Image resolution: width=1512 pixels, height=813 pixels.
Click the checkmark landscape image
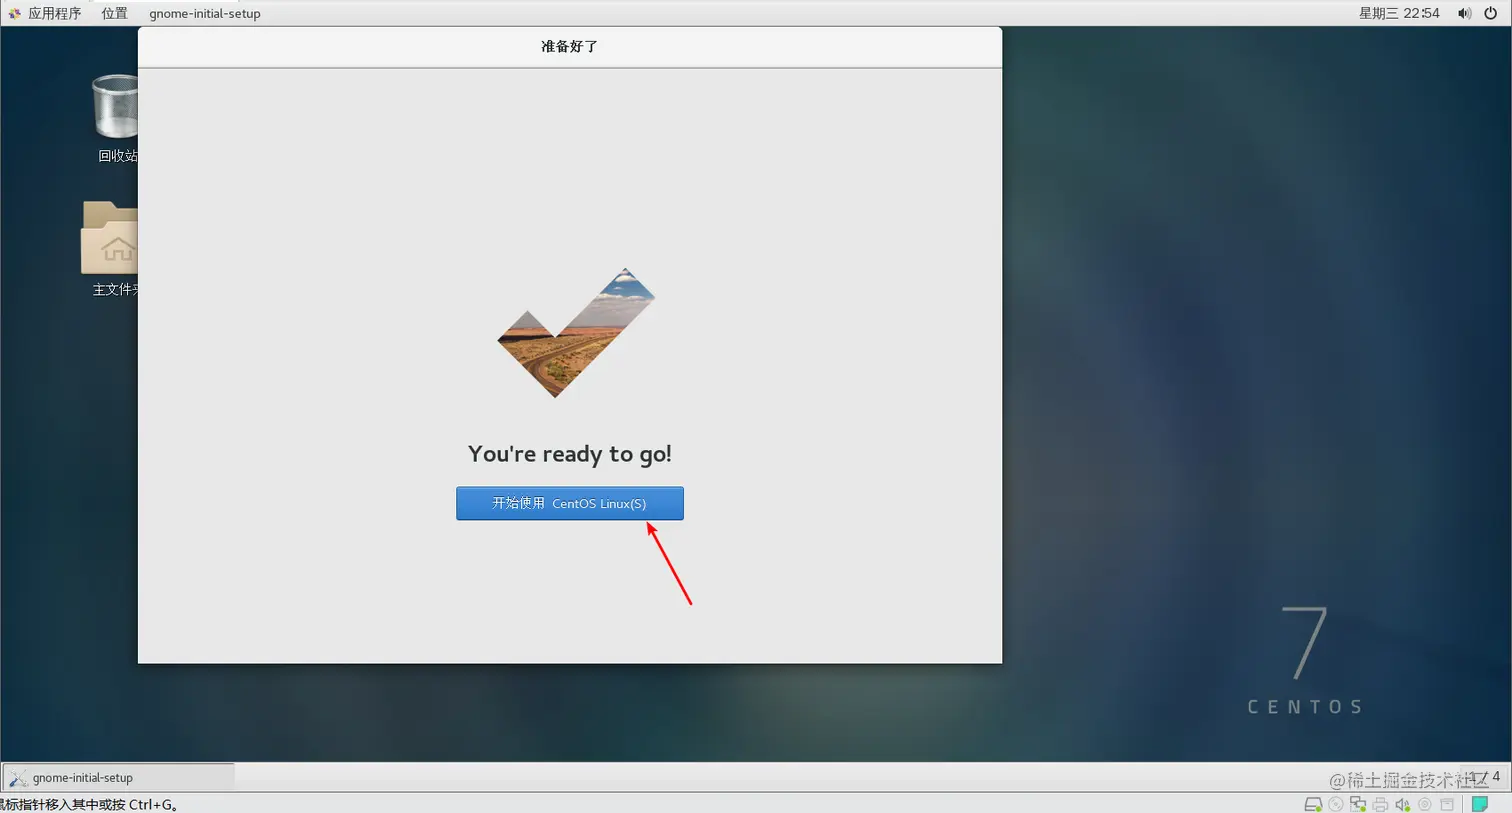point(576,333)
